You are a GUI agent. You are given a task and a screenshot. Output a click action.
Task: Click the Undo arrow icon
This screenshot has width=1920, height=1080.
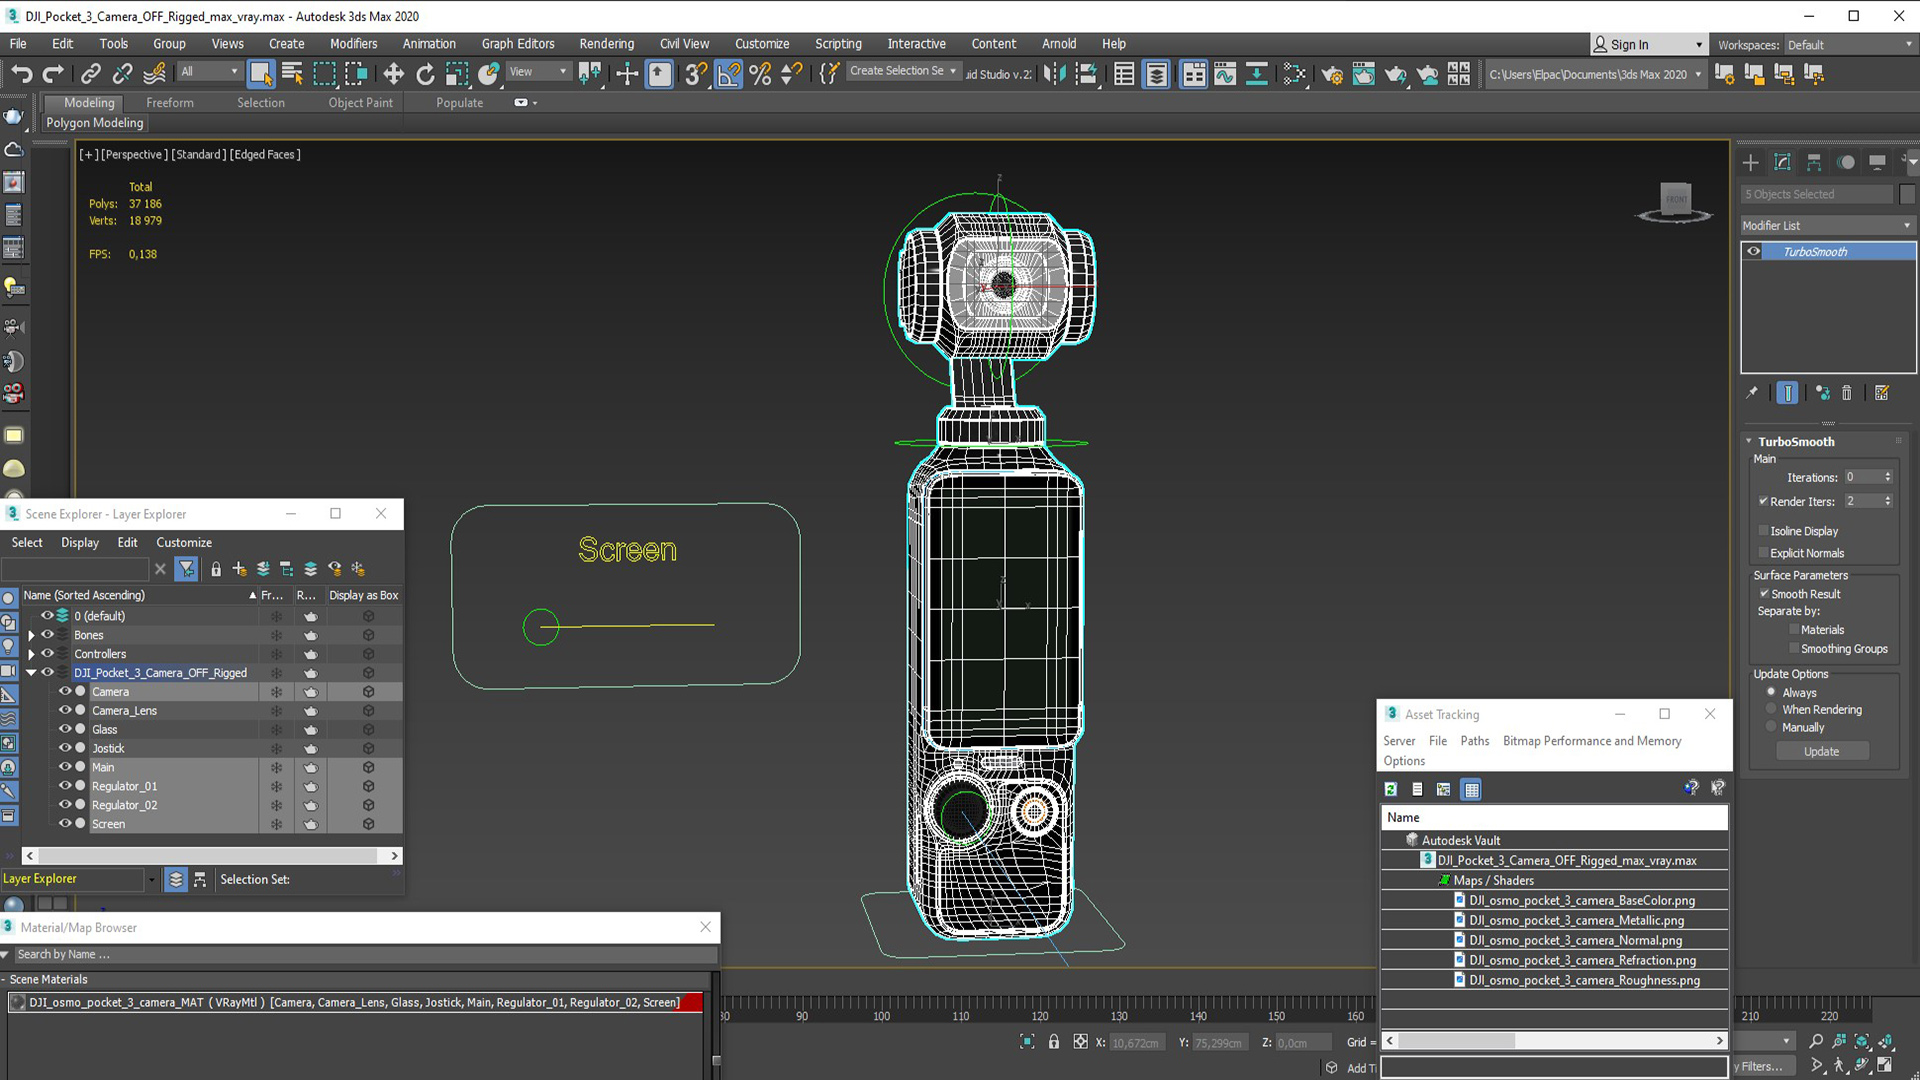point(21,73)
